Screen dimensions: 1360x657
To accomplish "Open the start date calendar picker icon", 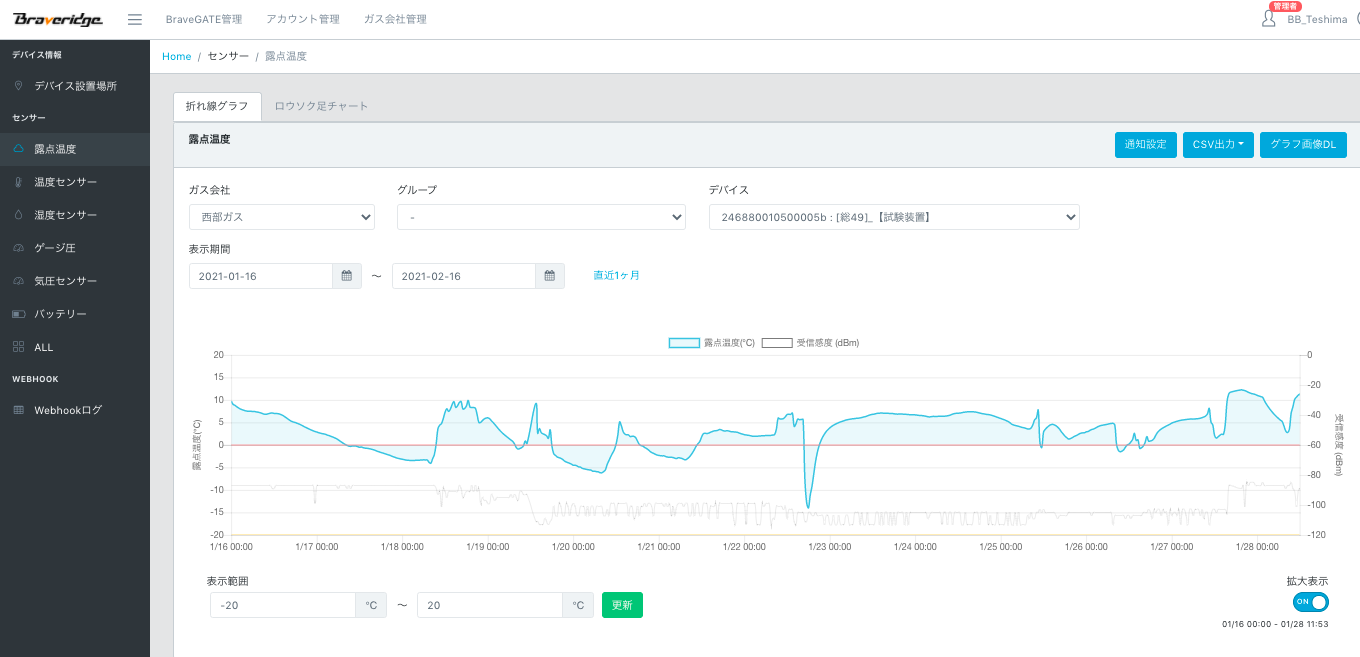I will tap(347, 276).
